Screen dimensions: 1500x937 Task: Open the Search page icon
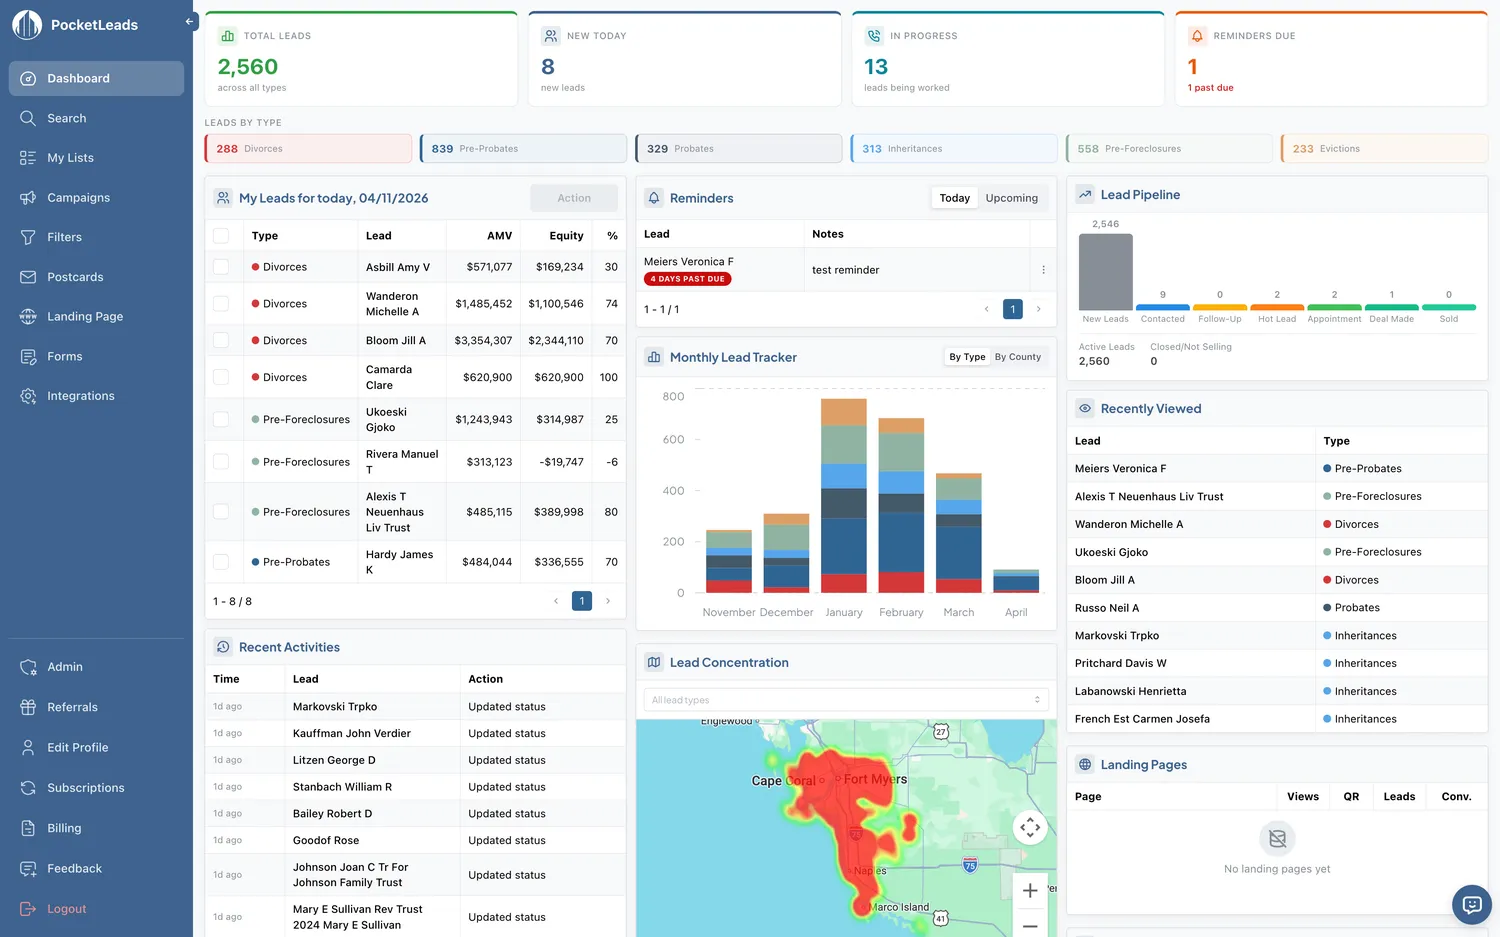(x=28, y=118)
